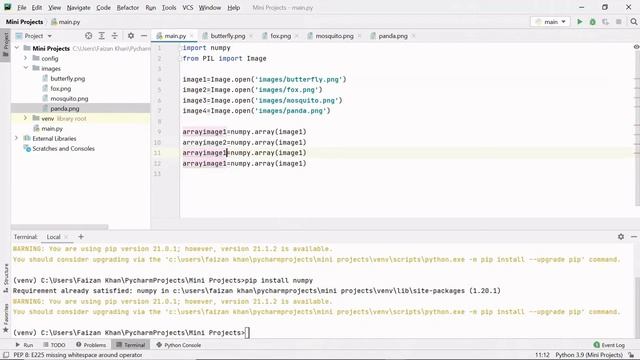
Task: Click code line 12 in the editor
Action: 244,163
